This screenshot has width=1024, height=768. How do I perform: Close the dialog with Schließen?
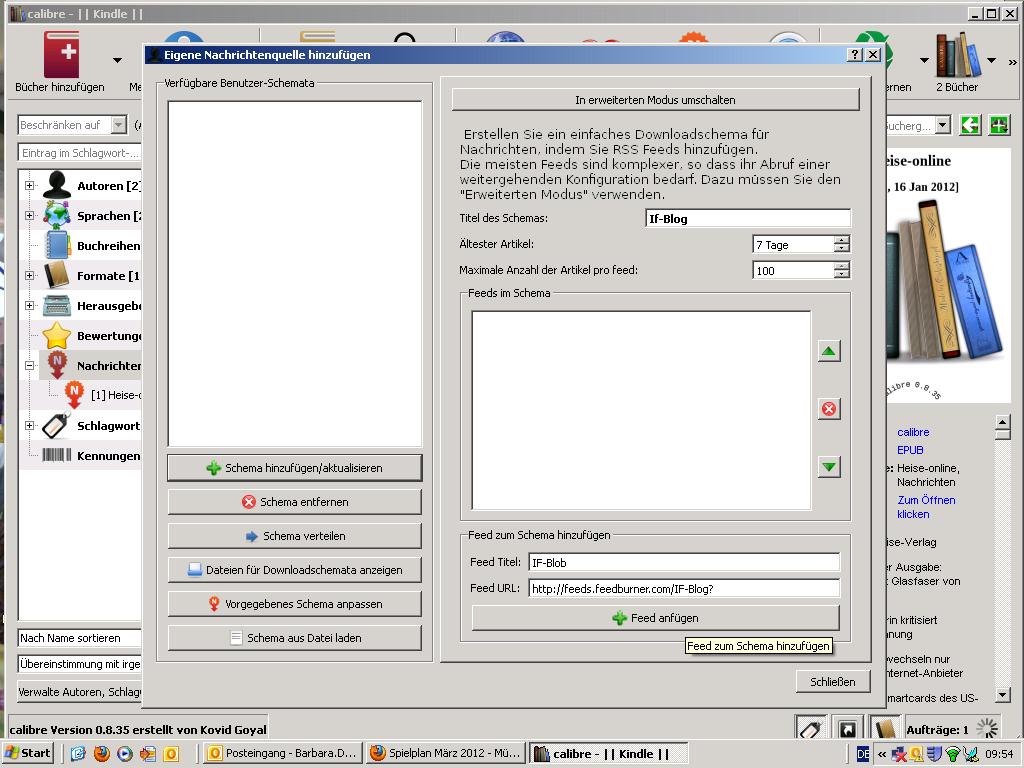pyautogui.click(x=833, y=682)
